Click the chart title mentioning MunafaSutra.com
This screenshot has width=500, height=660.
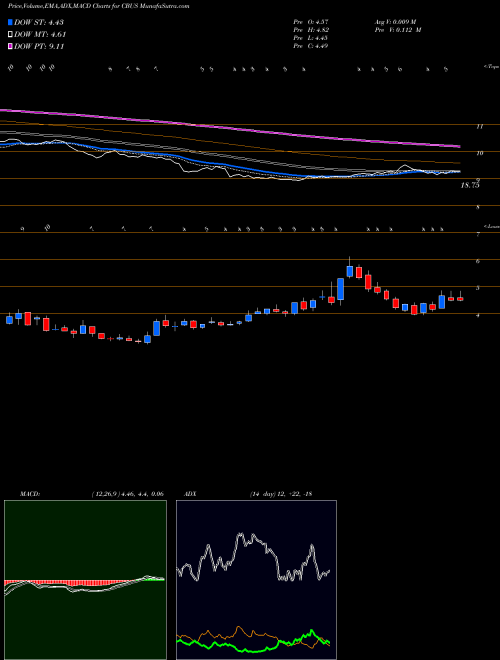tap(98, 6)
